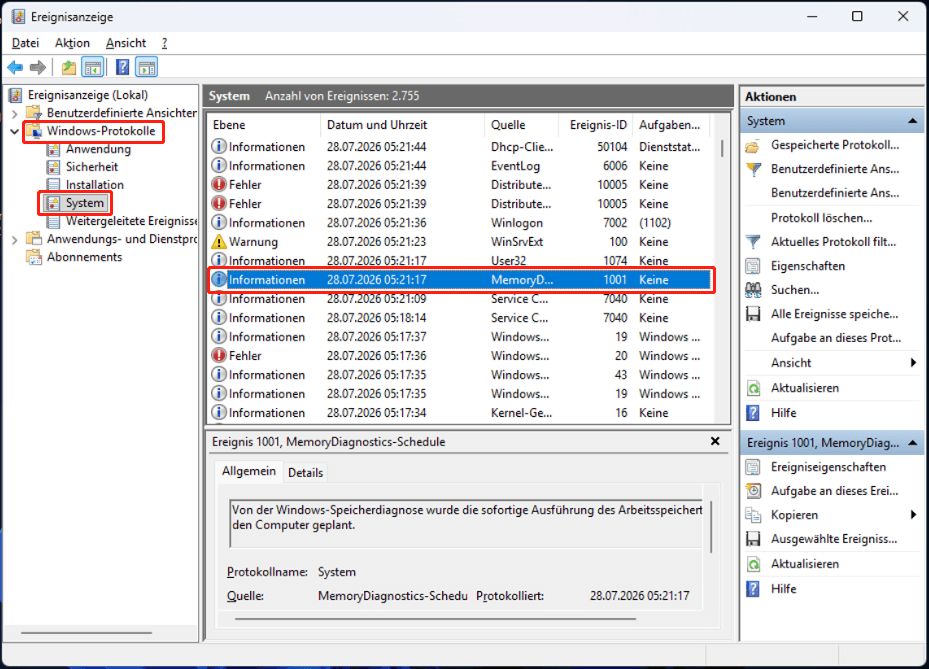Click the Ausgewählte Ereignisse save icon

[x=753, y=539]
